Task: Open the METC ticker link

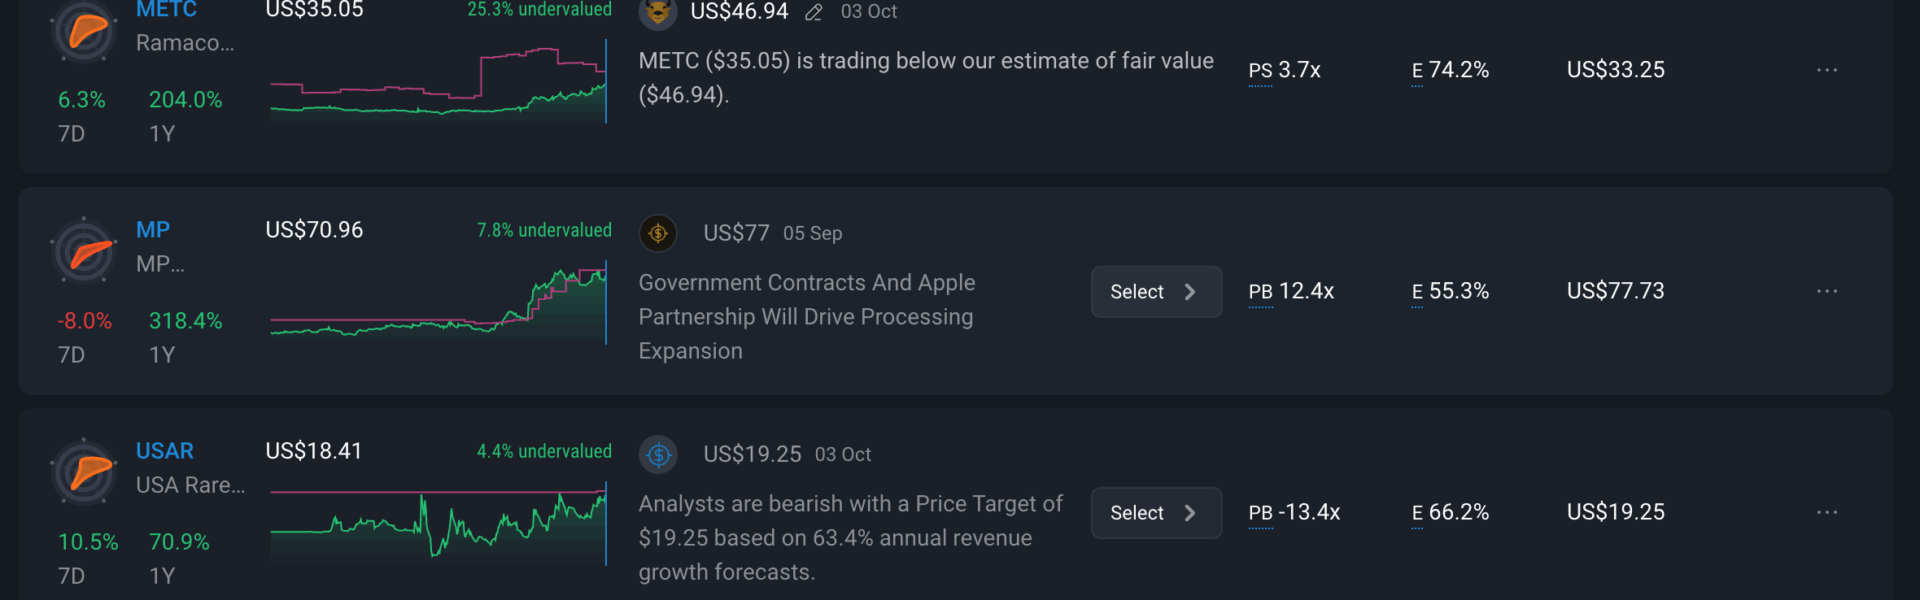Action: tap(166, 10)
